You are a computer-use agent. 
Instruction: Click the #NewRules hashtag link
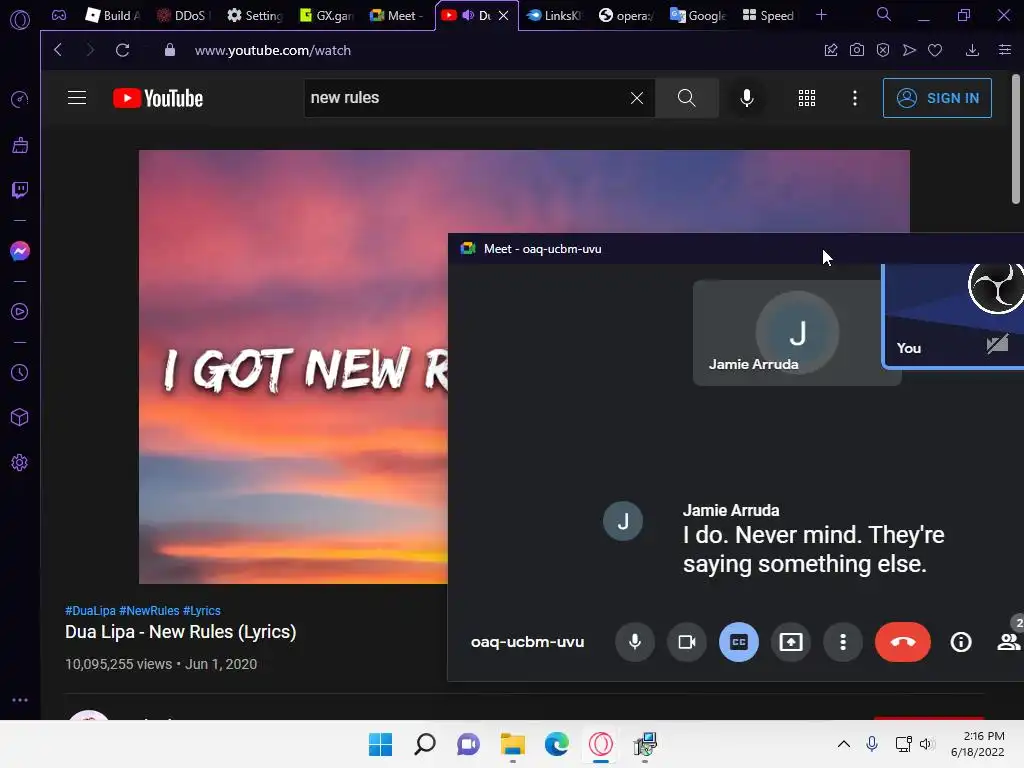(x=149, y=611)
